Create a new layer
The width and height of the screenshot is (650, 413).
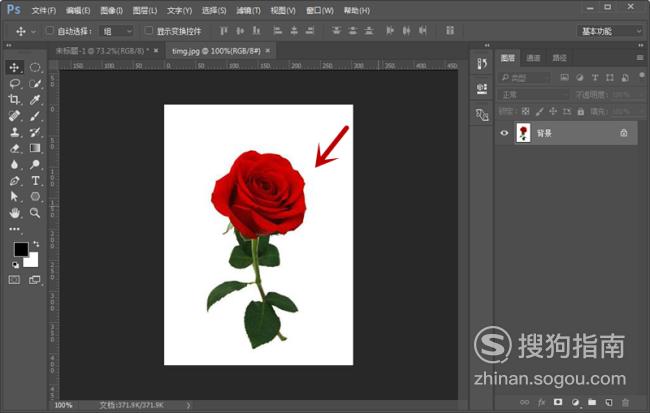[x=609, y=402]
